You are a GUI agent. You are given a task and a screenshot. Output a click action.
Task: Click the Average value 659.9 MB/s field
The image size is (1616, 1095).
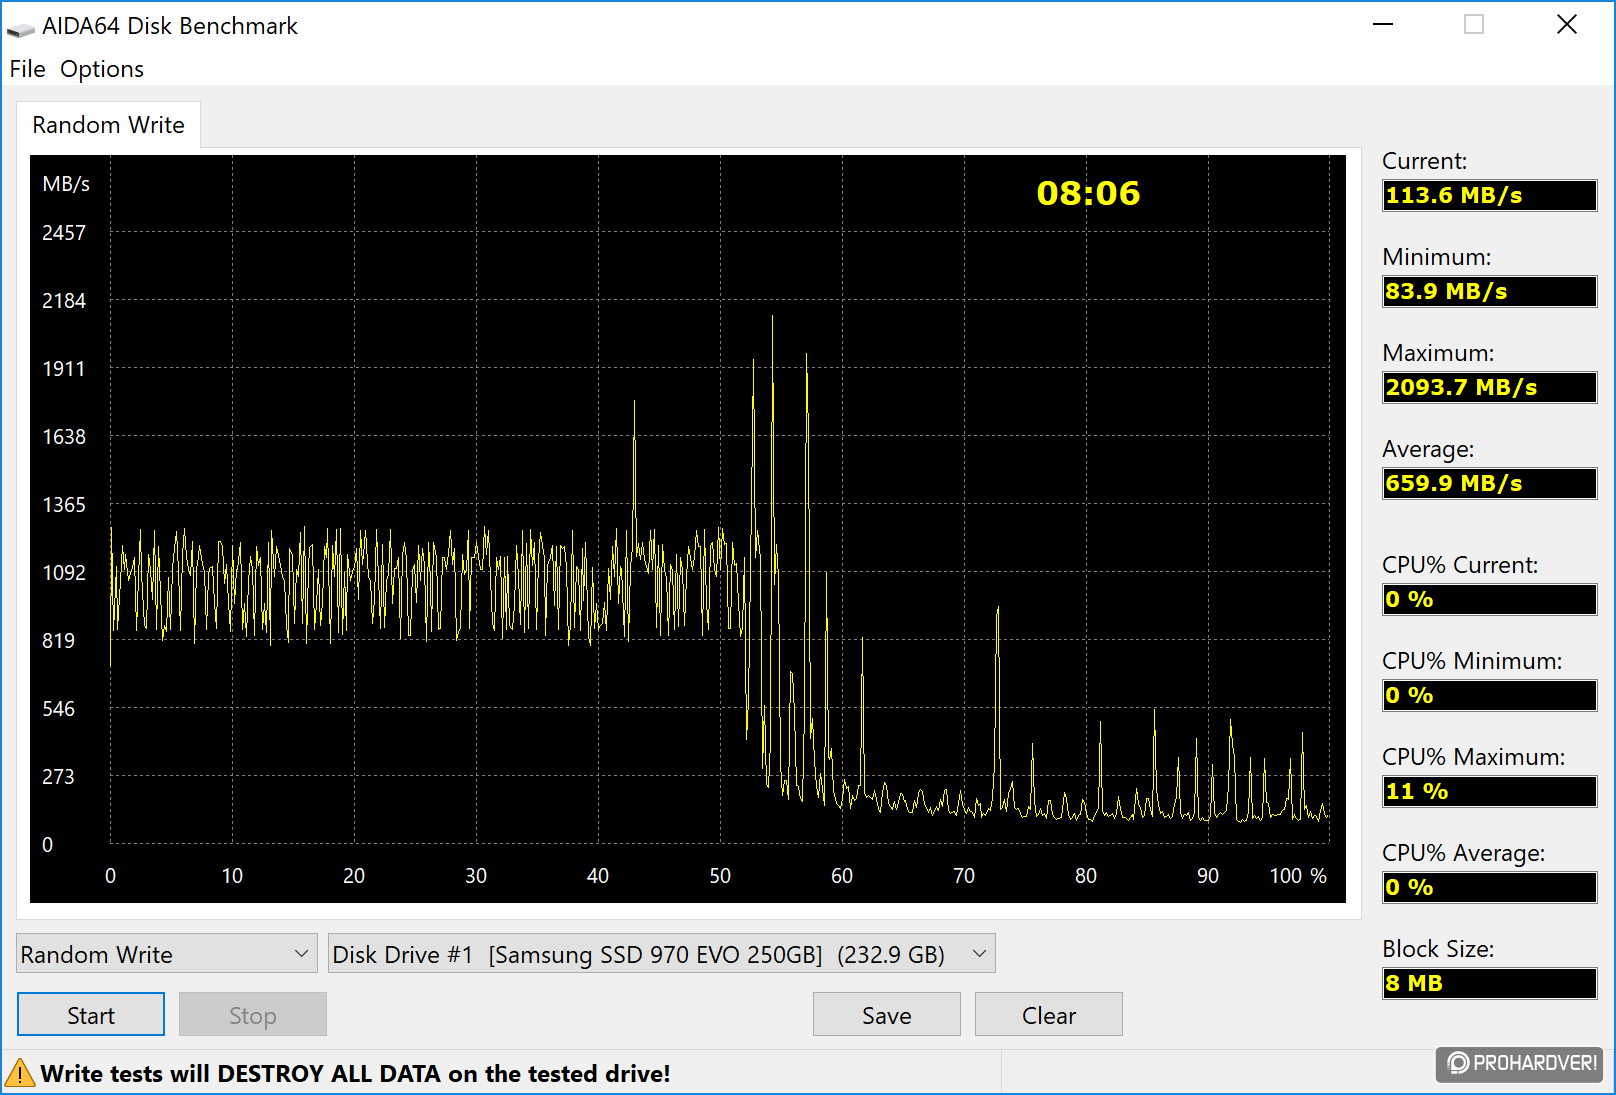(1489, 483)
